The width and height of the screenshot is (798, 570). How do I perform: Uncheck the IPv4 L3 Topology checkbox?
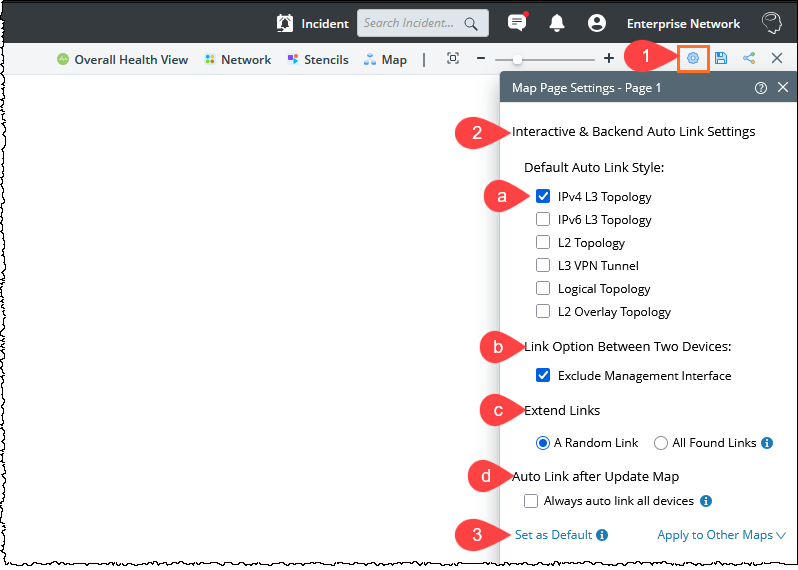543,197
